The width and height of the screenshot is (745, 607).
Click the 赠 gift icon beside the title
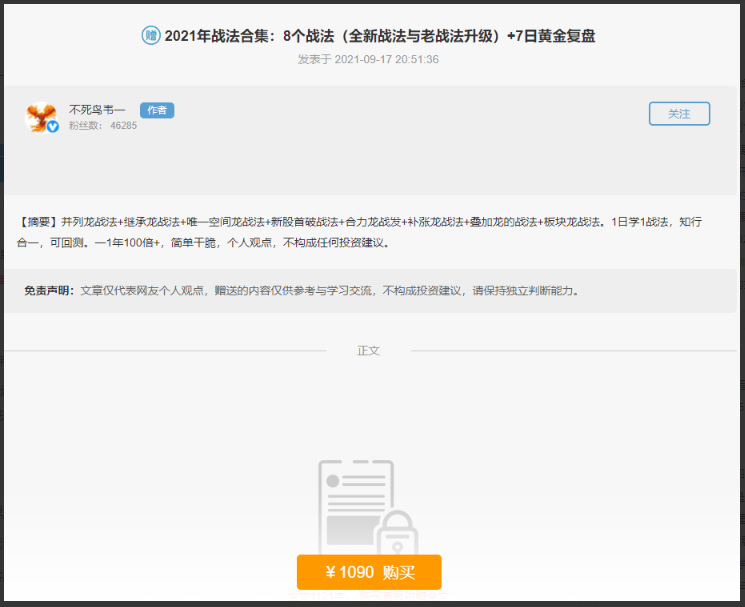click(x=150, y=36)
